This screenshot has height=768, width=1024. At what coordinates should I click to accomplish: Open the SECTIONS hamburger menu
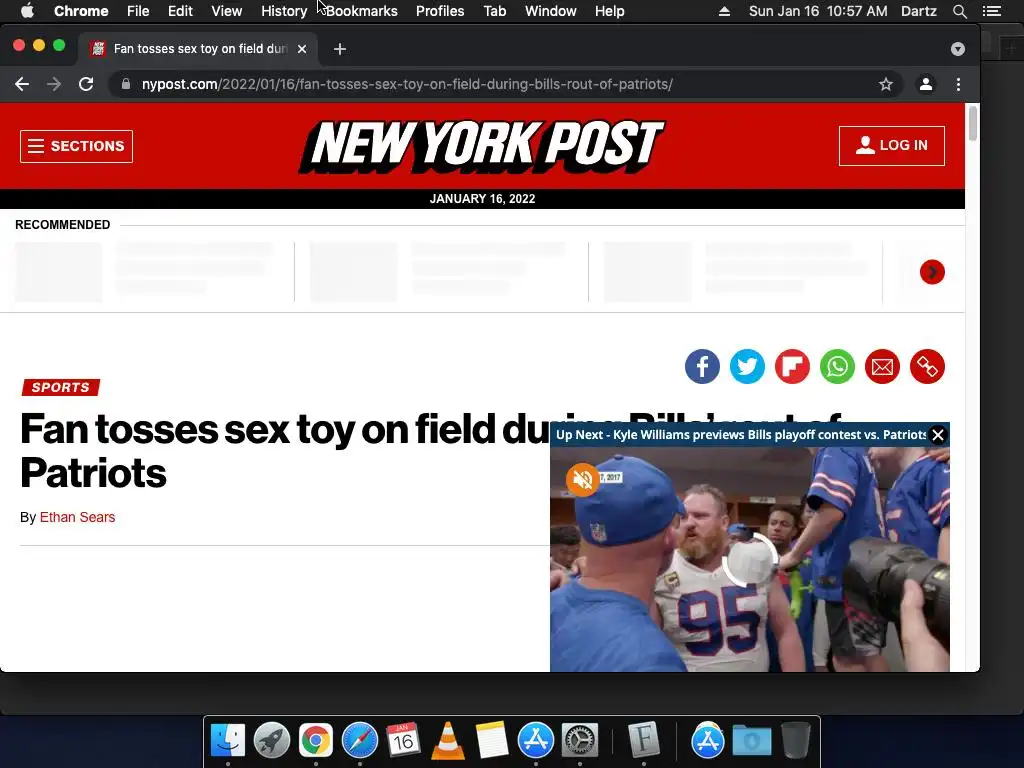(76, 146)
